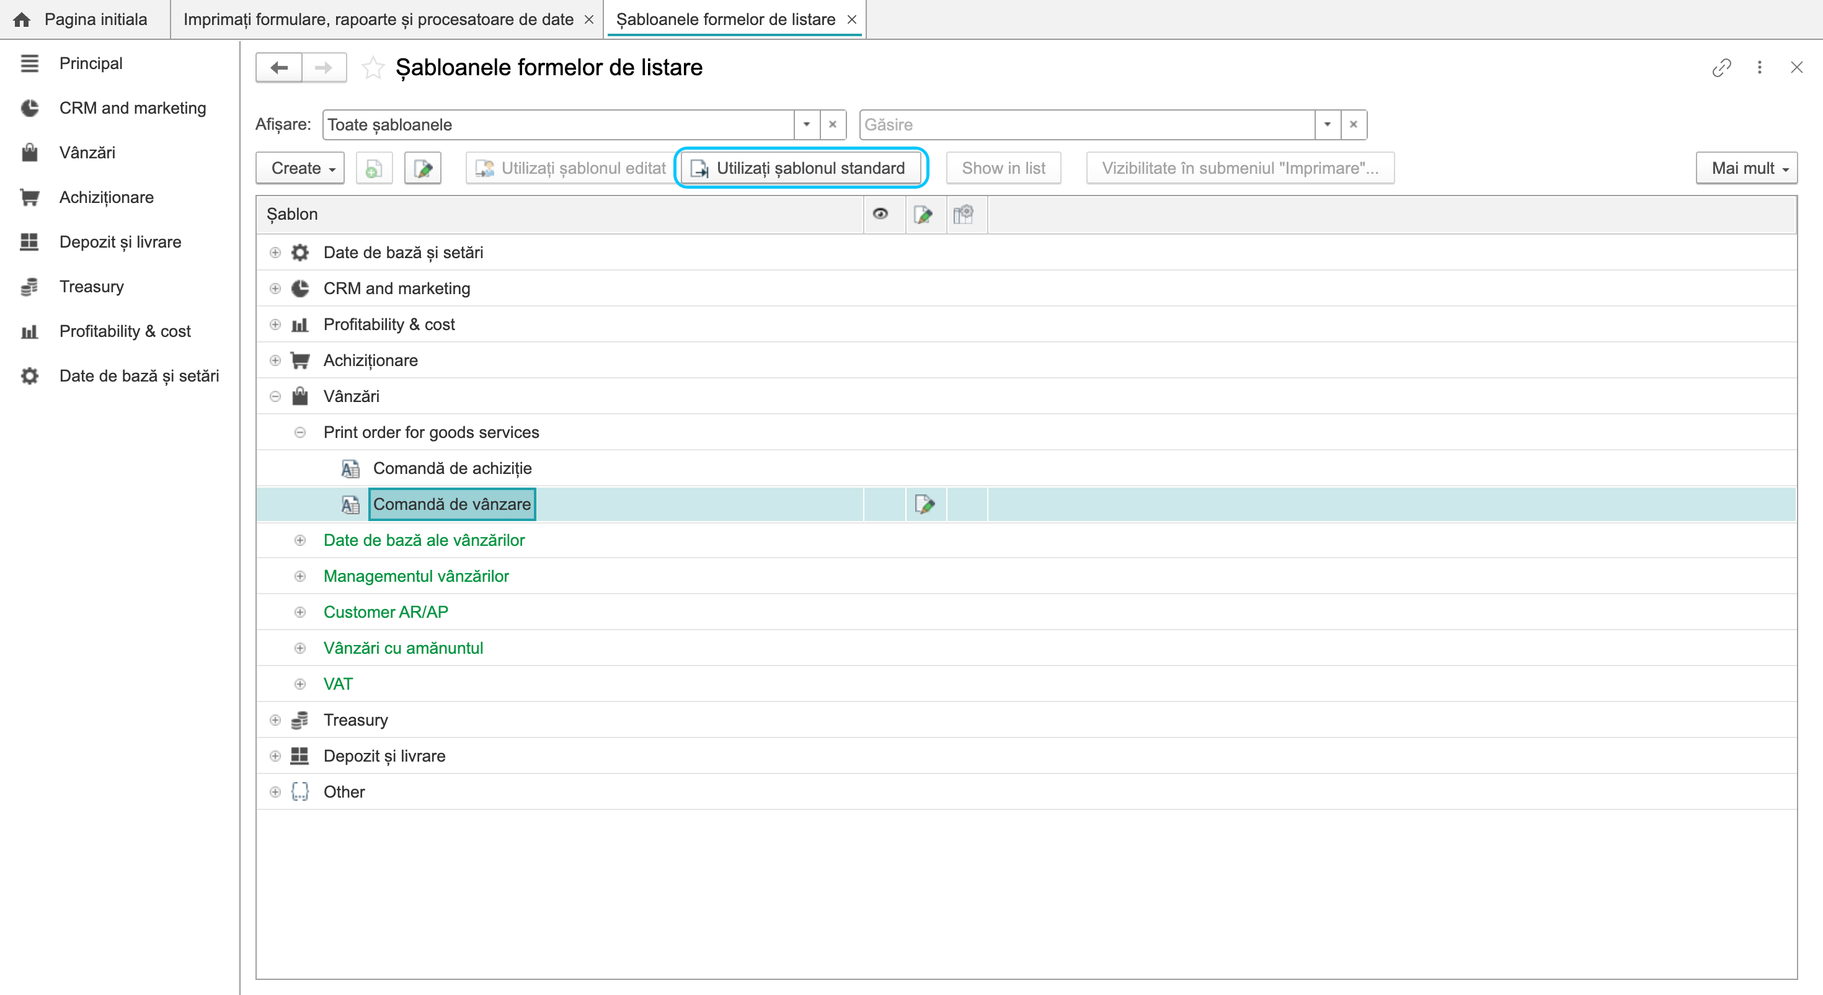Open the three-dot options menu
Screen dimensions: 1823x995
[x=1760, y=68]
